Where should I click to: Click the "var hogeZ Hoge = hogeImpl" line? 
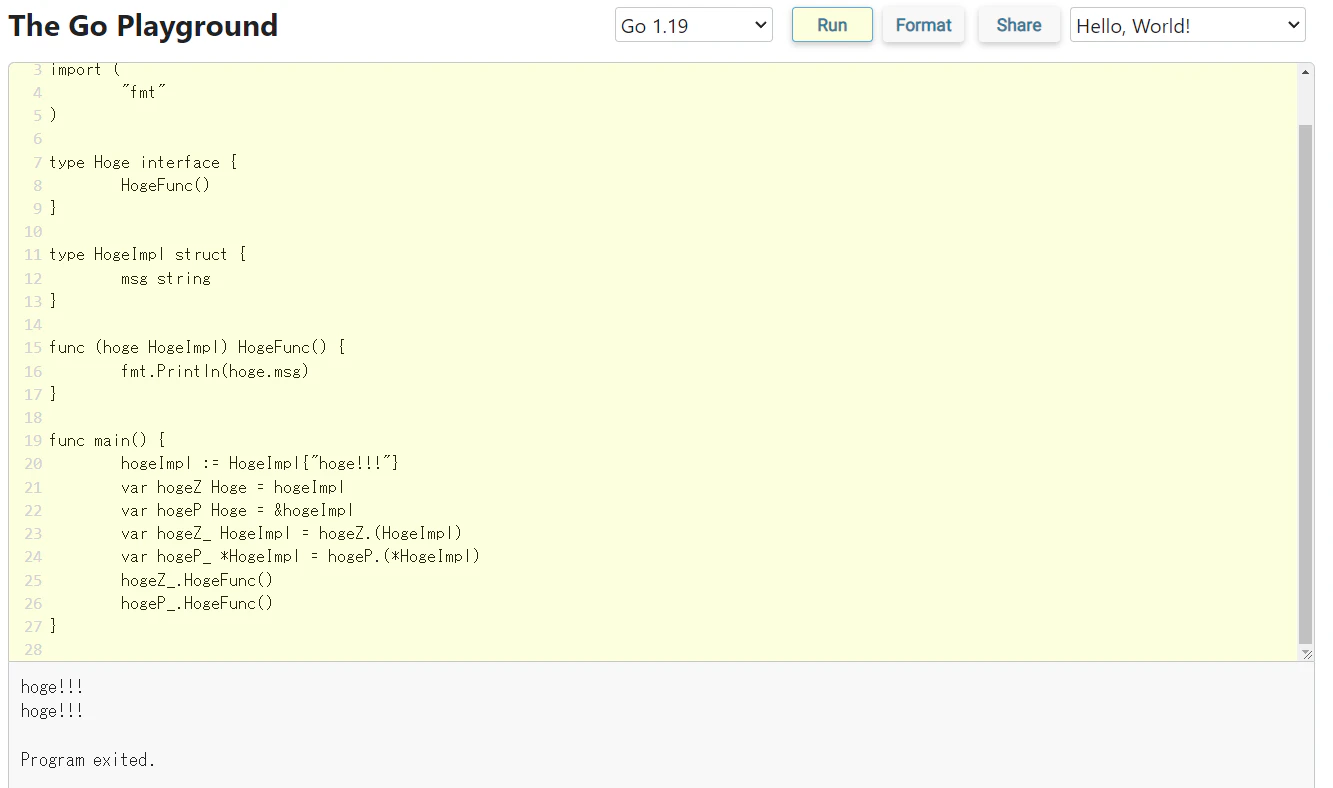coord(233,487)
